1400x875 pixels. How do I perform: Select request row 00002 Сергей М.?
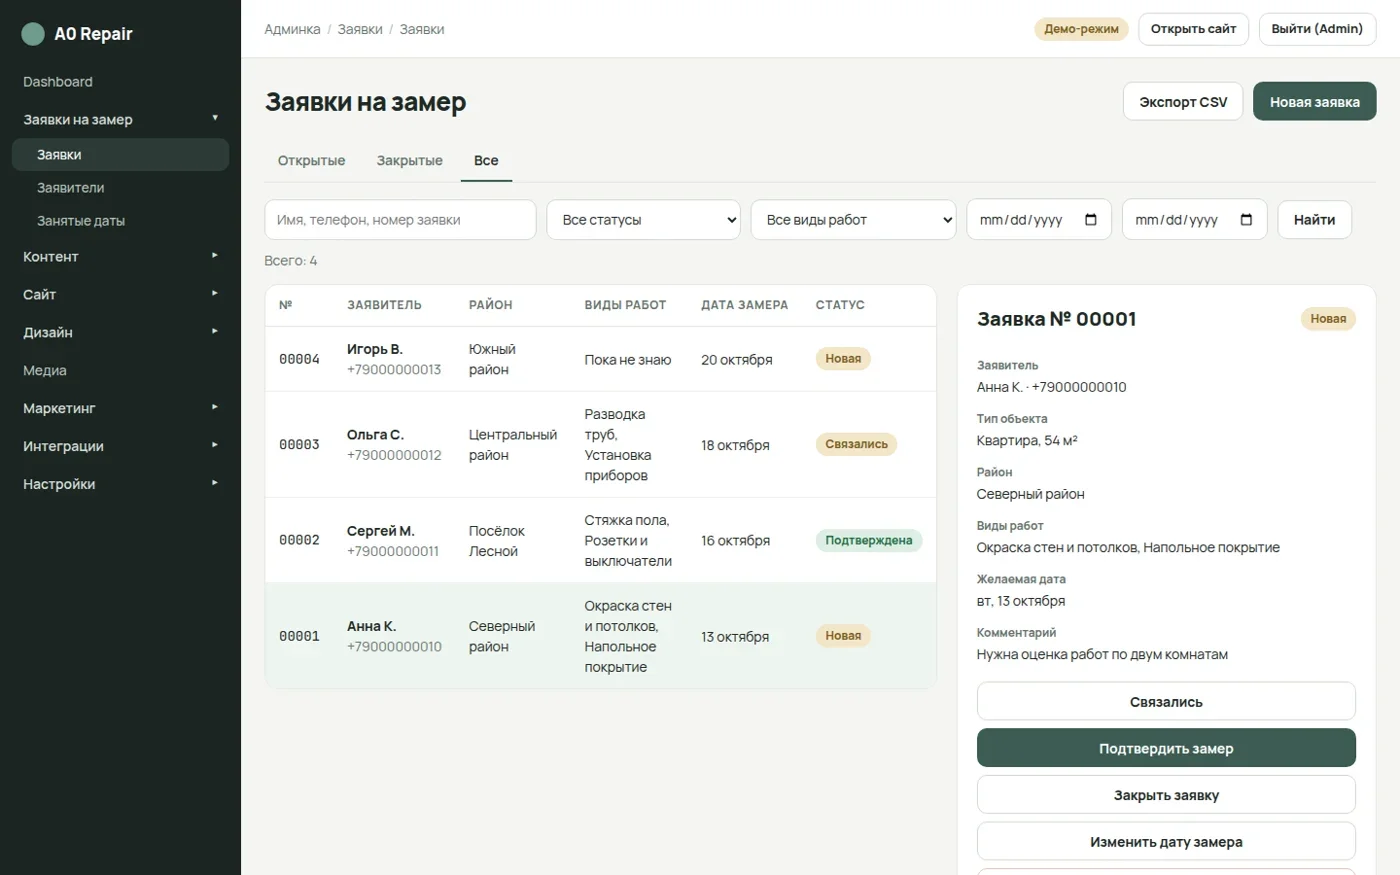tap(600, 541)
